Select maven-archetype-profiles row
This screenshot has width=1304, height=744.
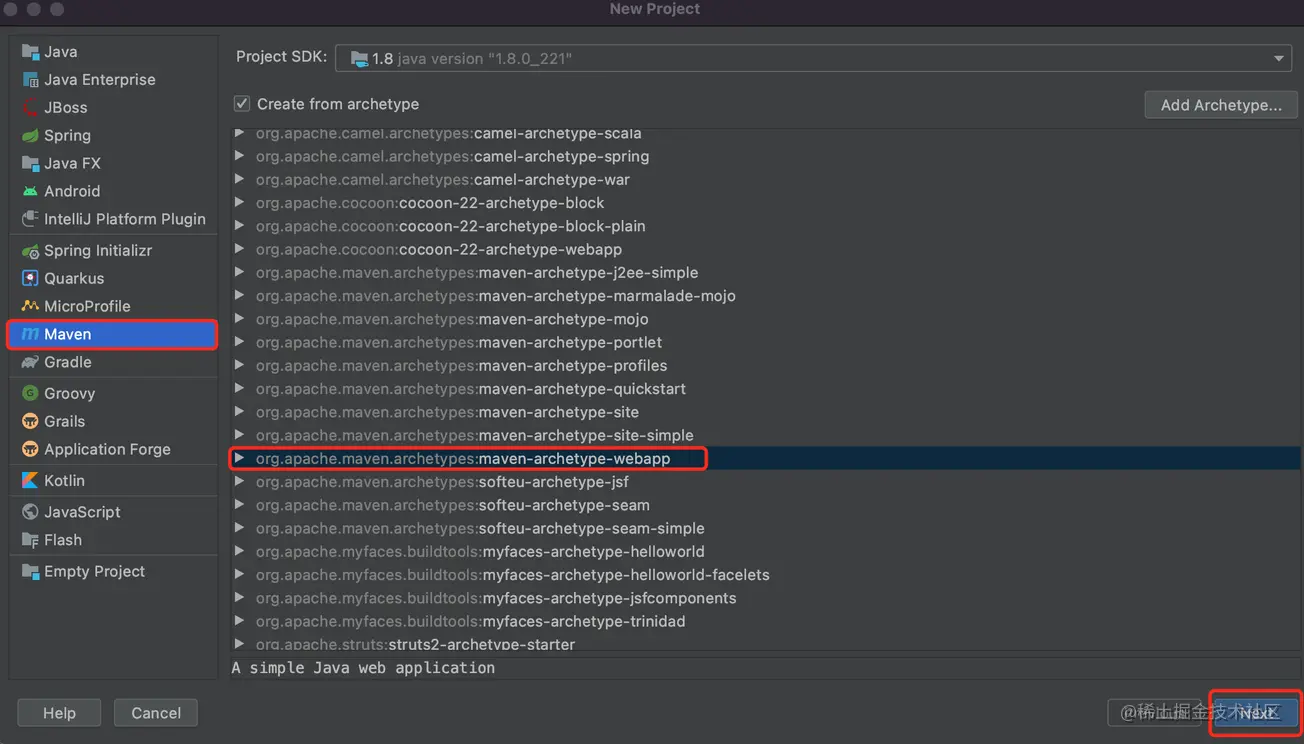point(766,365)
